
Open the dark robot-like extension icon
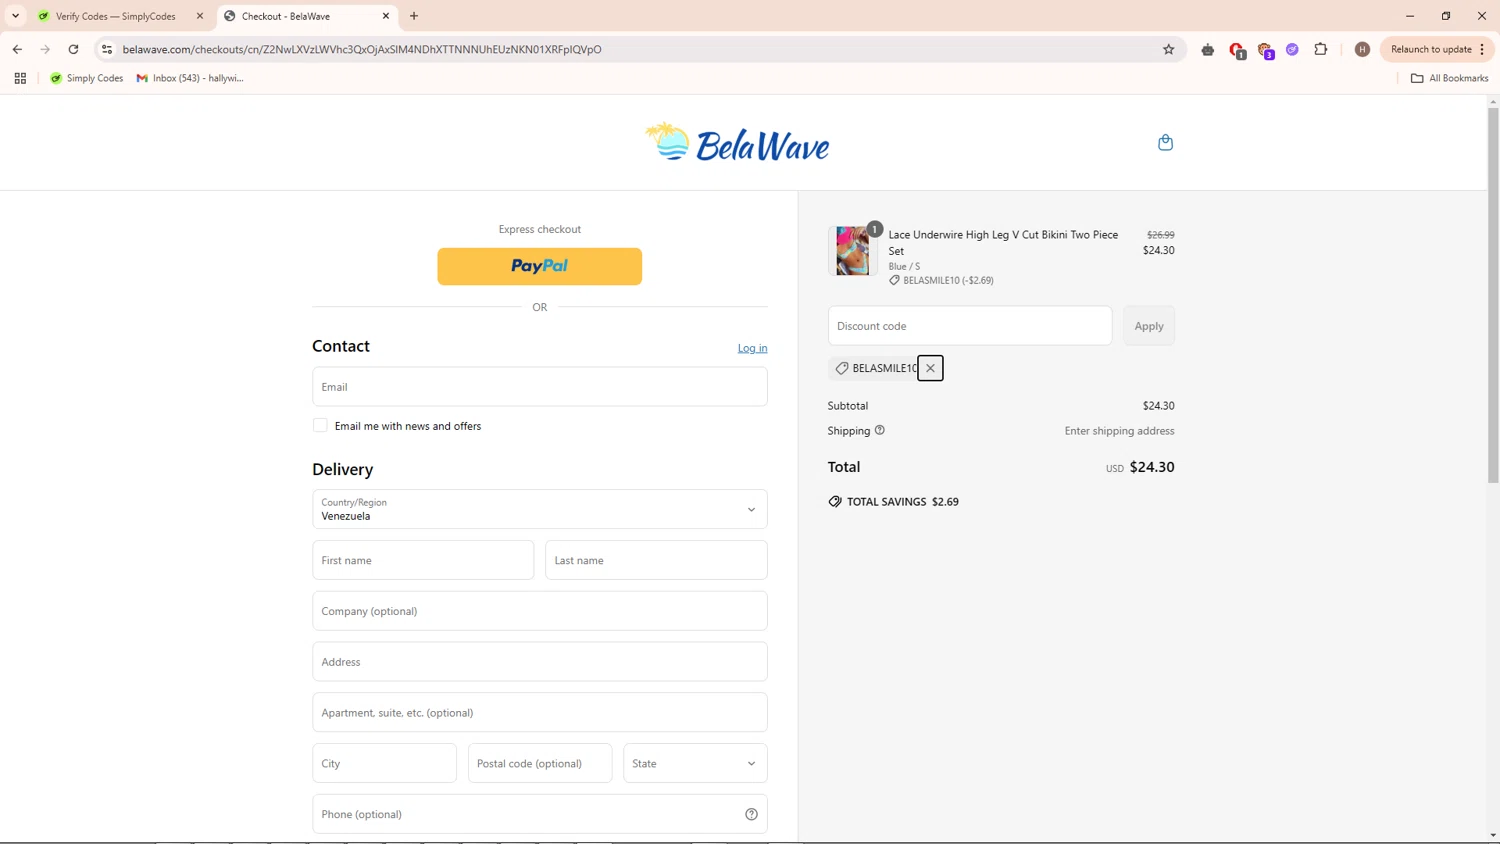click(1208, 49)
